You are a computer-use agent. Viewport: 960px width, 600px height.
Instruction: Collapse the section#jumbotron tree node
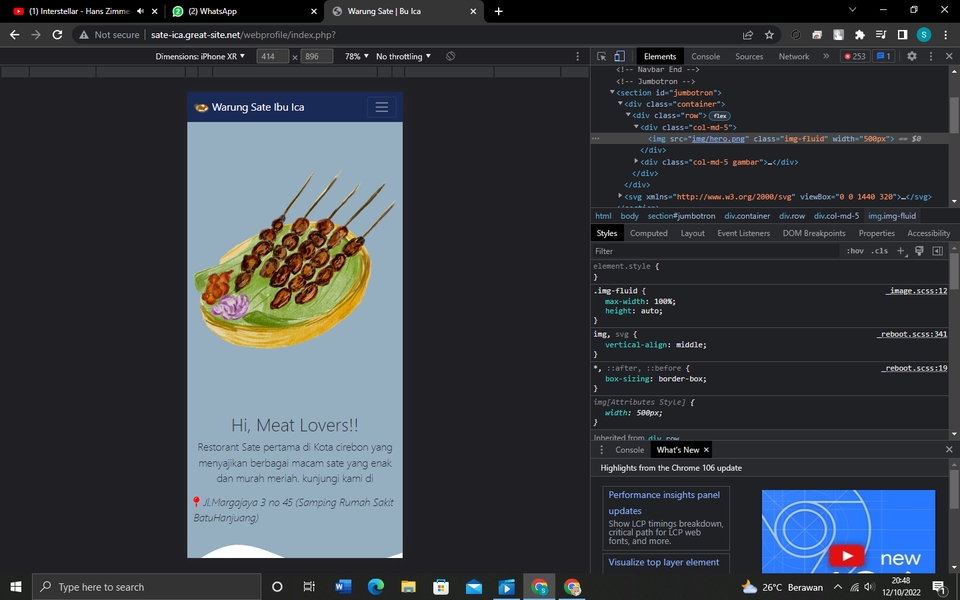point(612,92)
